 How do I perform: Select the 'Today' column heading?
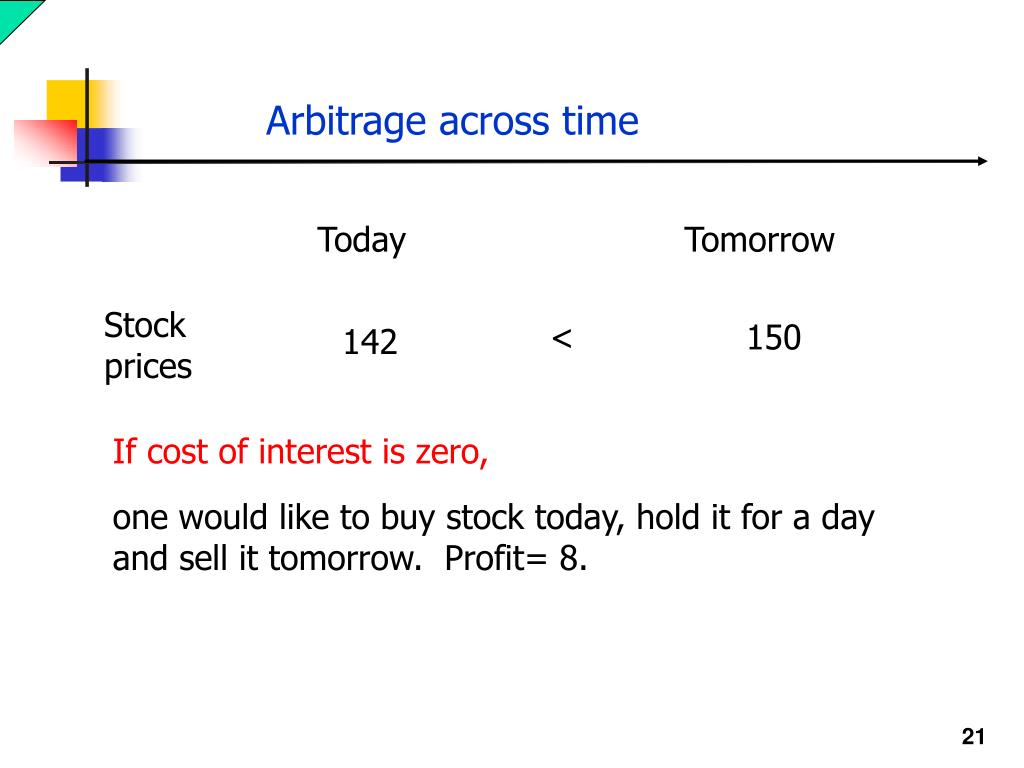(361, 240)
